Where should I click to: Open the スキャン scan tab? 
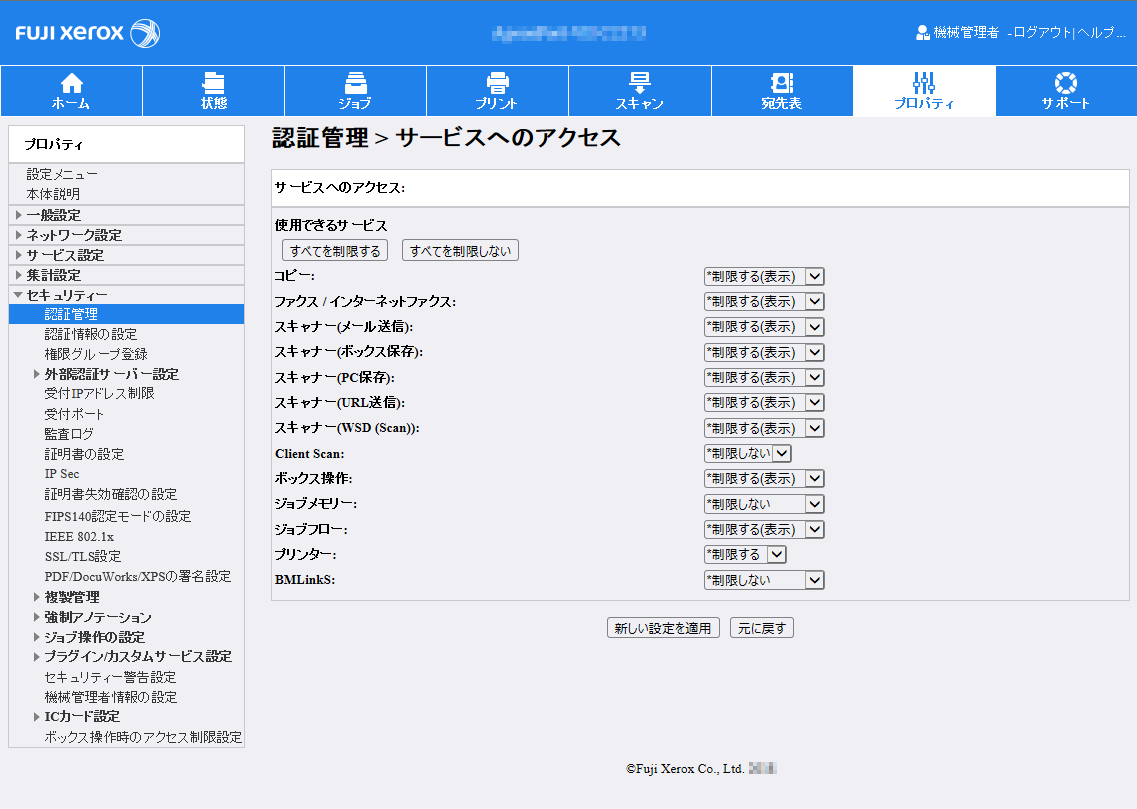(640, 91)
